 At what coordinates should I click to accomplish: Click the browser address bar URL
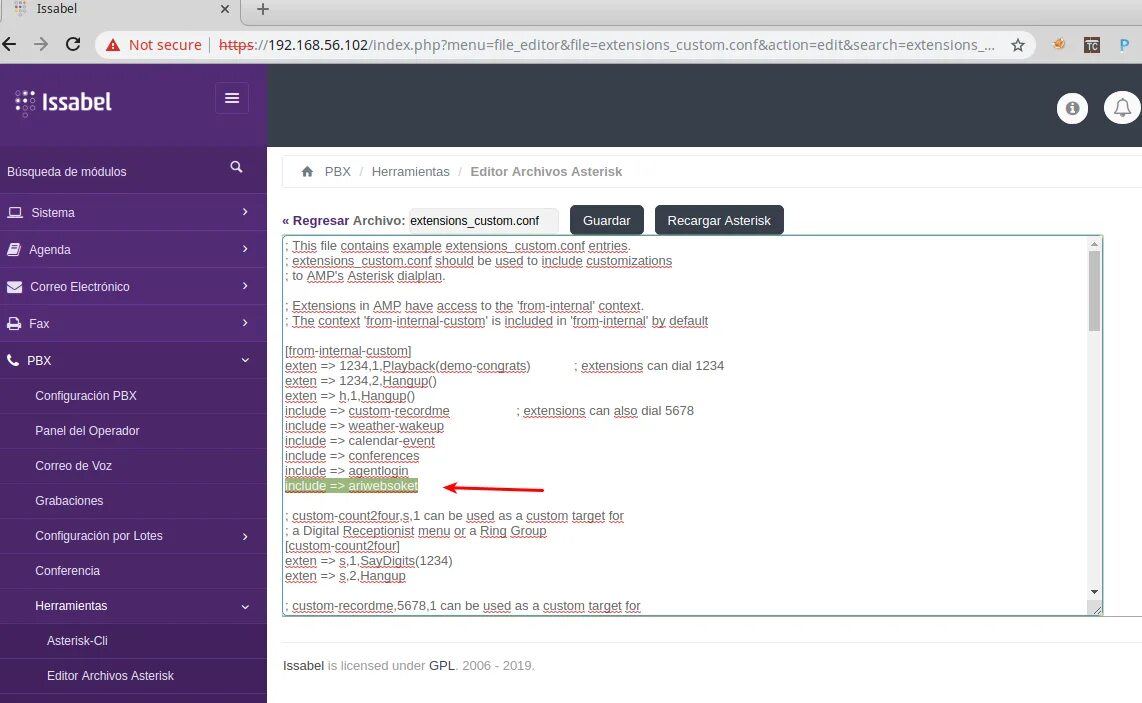click(x=606, y=45)
